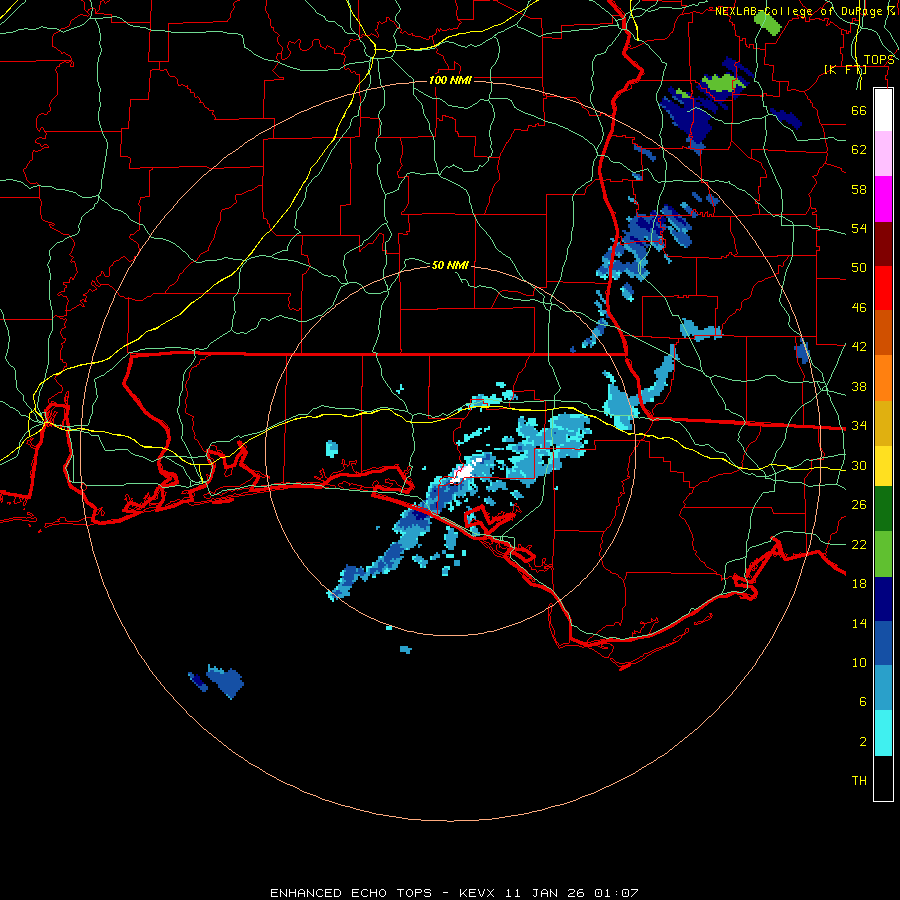Click the navy blue legend swatch
Viewport: 900px width, 900px height.
tap(883, 599)
